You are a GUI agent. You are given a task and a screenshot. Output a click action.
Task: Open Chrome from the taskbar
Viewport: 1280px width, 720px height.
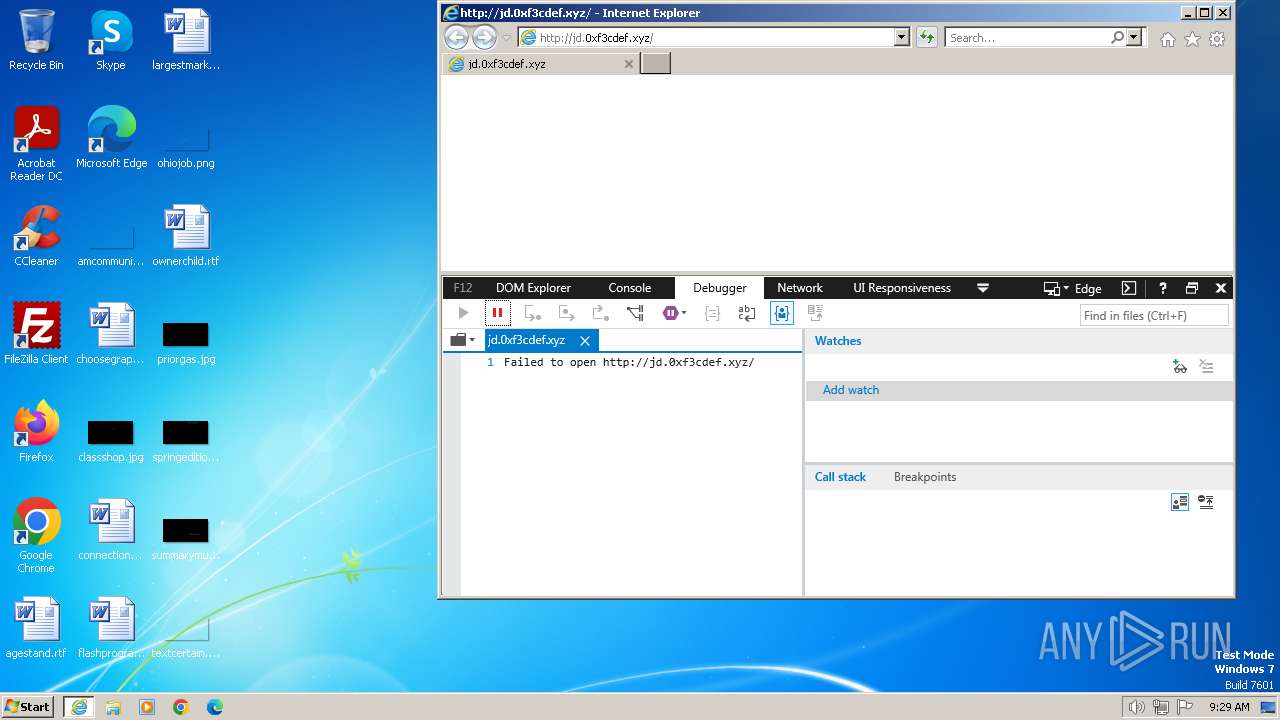(181, 707)
